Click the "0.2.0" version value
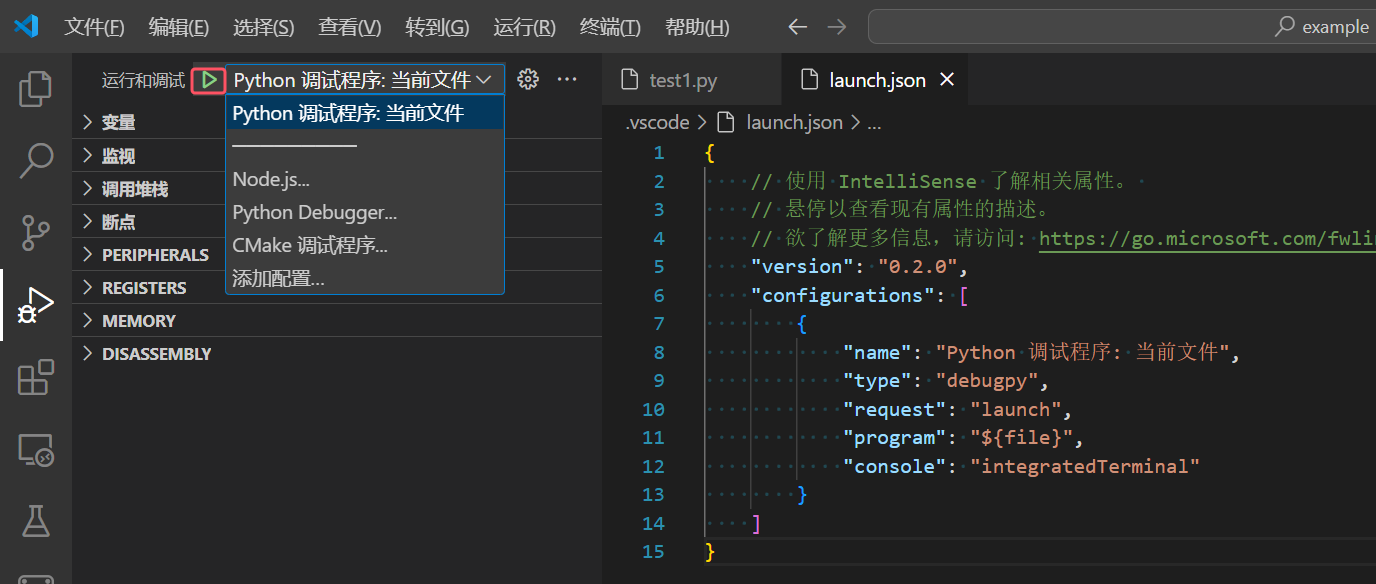The image size is (1376, 584). (x=918, y=267)
